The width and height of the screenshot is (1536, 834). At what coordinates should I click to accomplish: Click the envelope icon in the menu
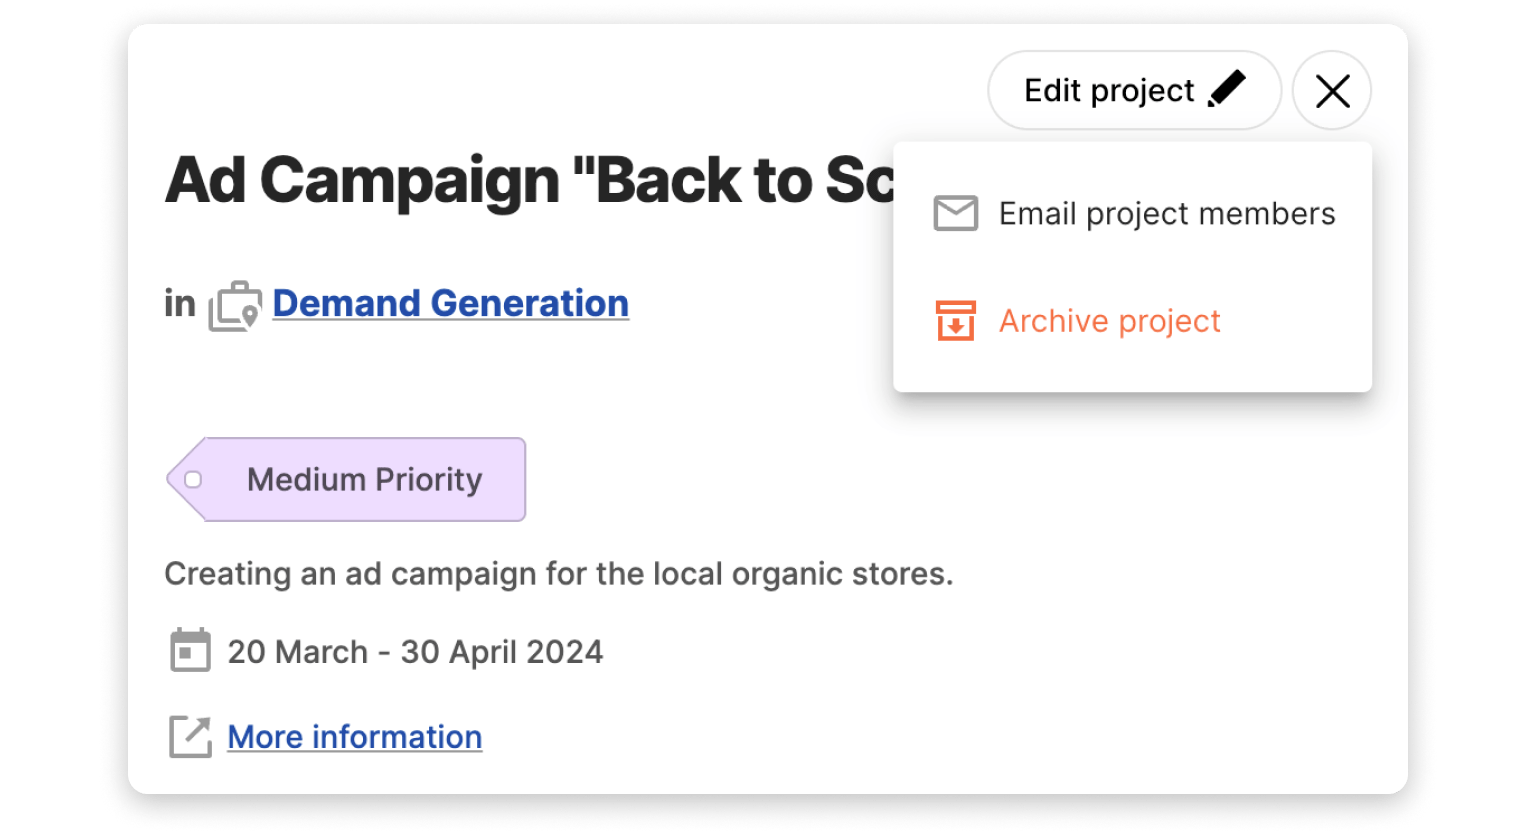[x=955, y=213]
